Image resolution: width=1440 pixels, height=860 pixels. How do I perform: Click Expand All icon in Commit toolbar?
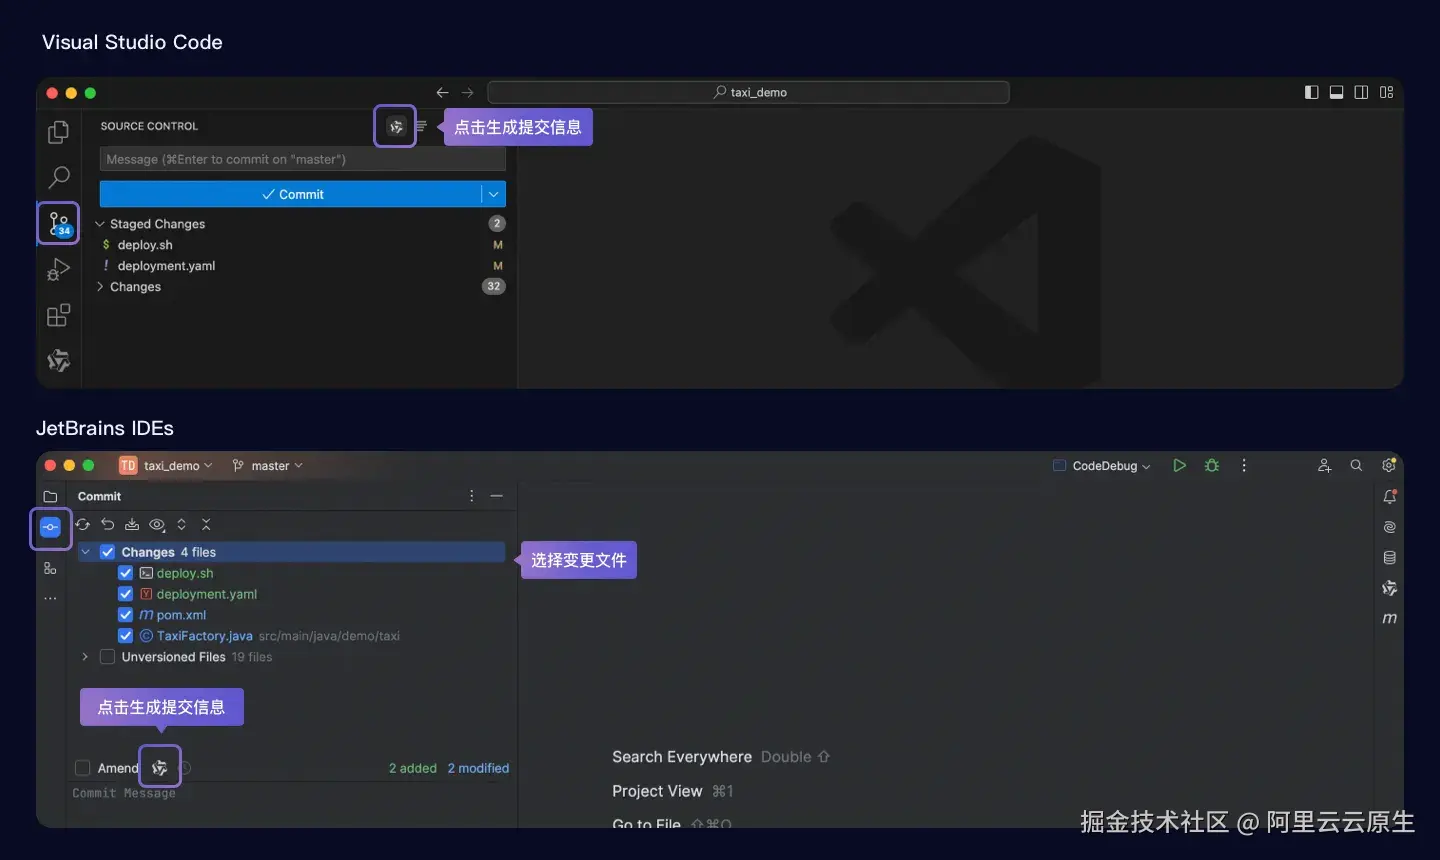coord(181,524)
